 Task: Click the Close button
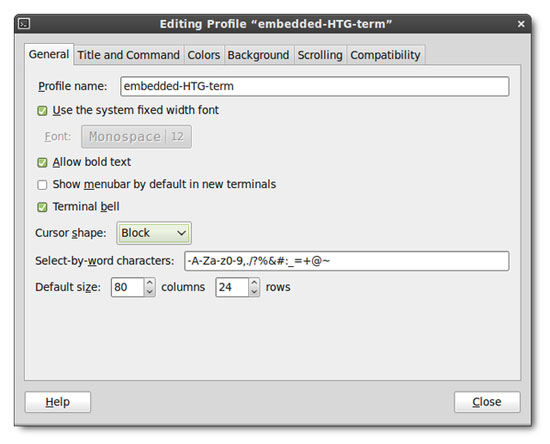[x=487, y=402]
